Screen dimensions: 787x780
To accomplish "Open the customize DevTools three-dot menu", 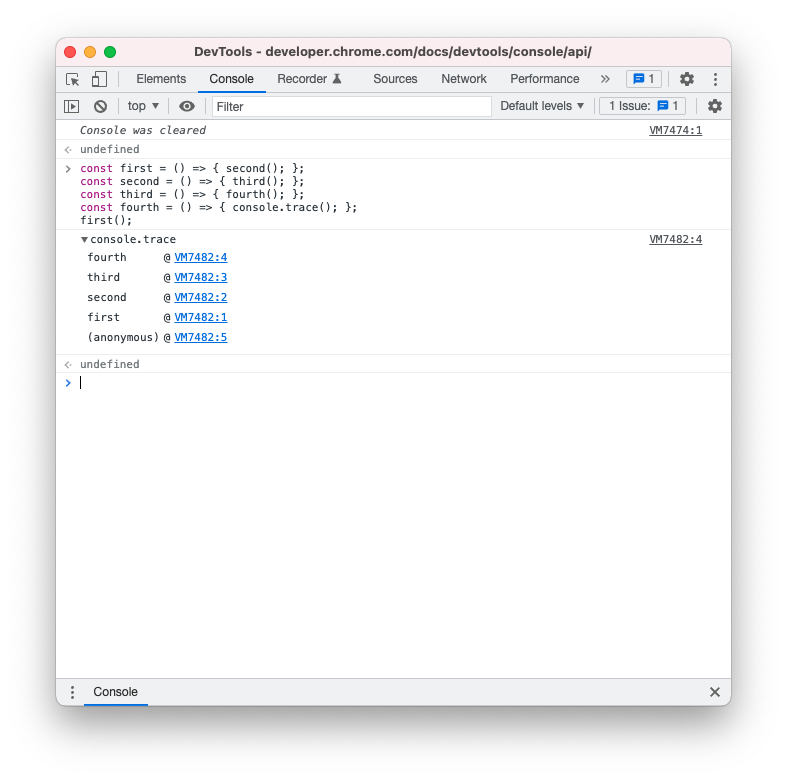I will pos(715,79).
